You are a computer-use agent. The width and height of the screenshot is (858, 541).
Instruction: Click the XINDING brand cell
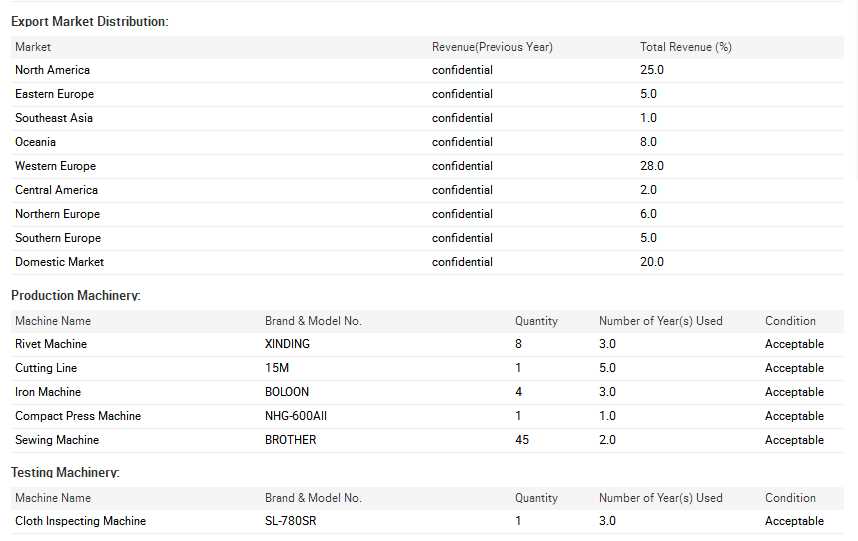(287, 344)
